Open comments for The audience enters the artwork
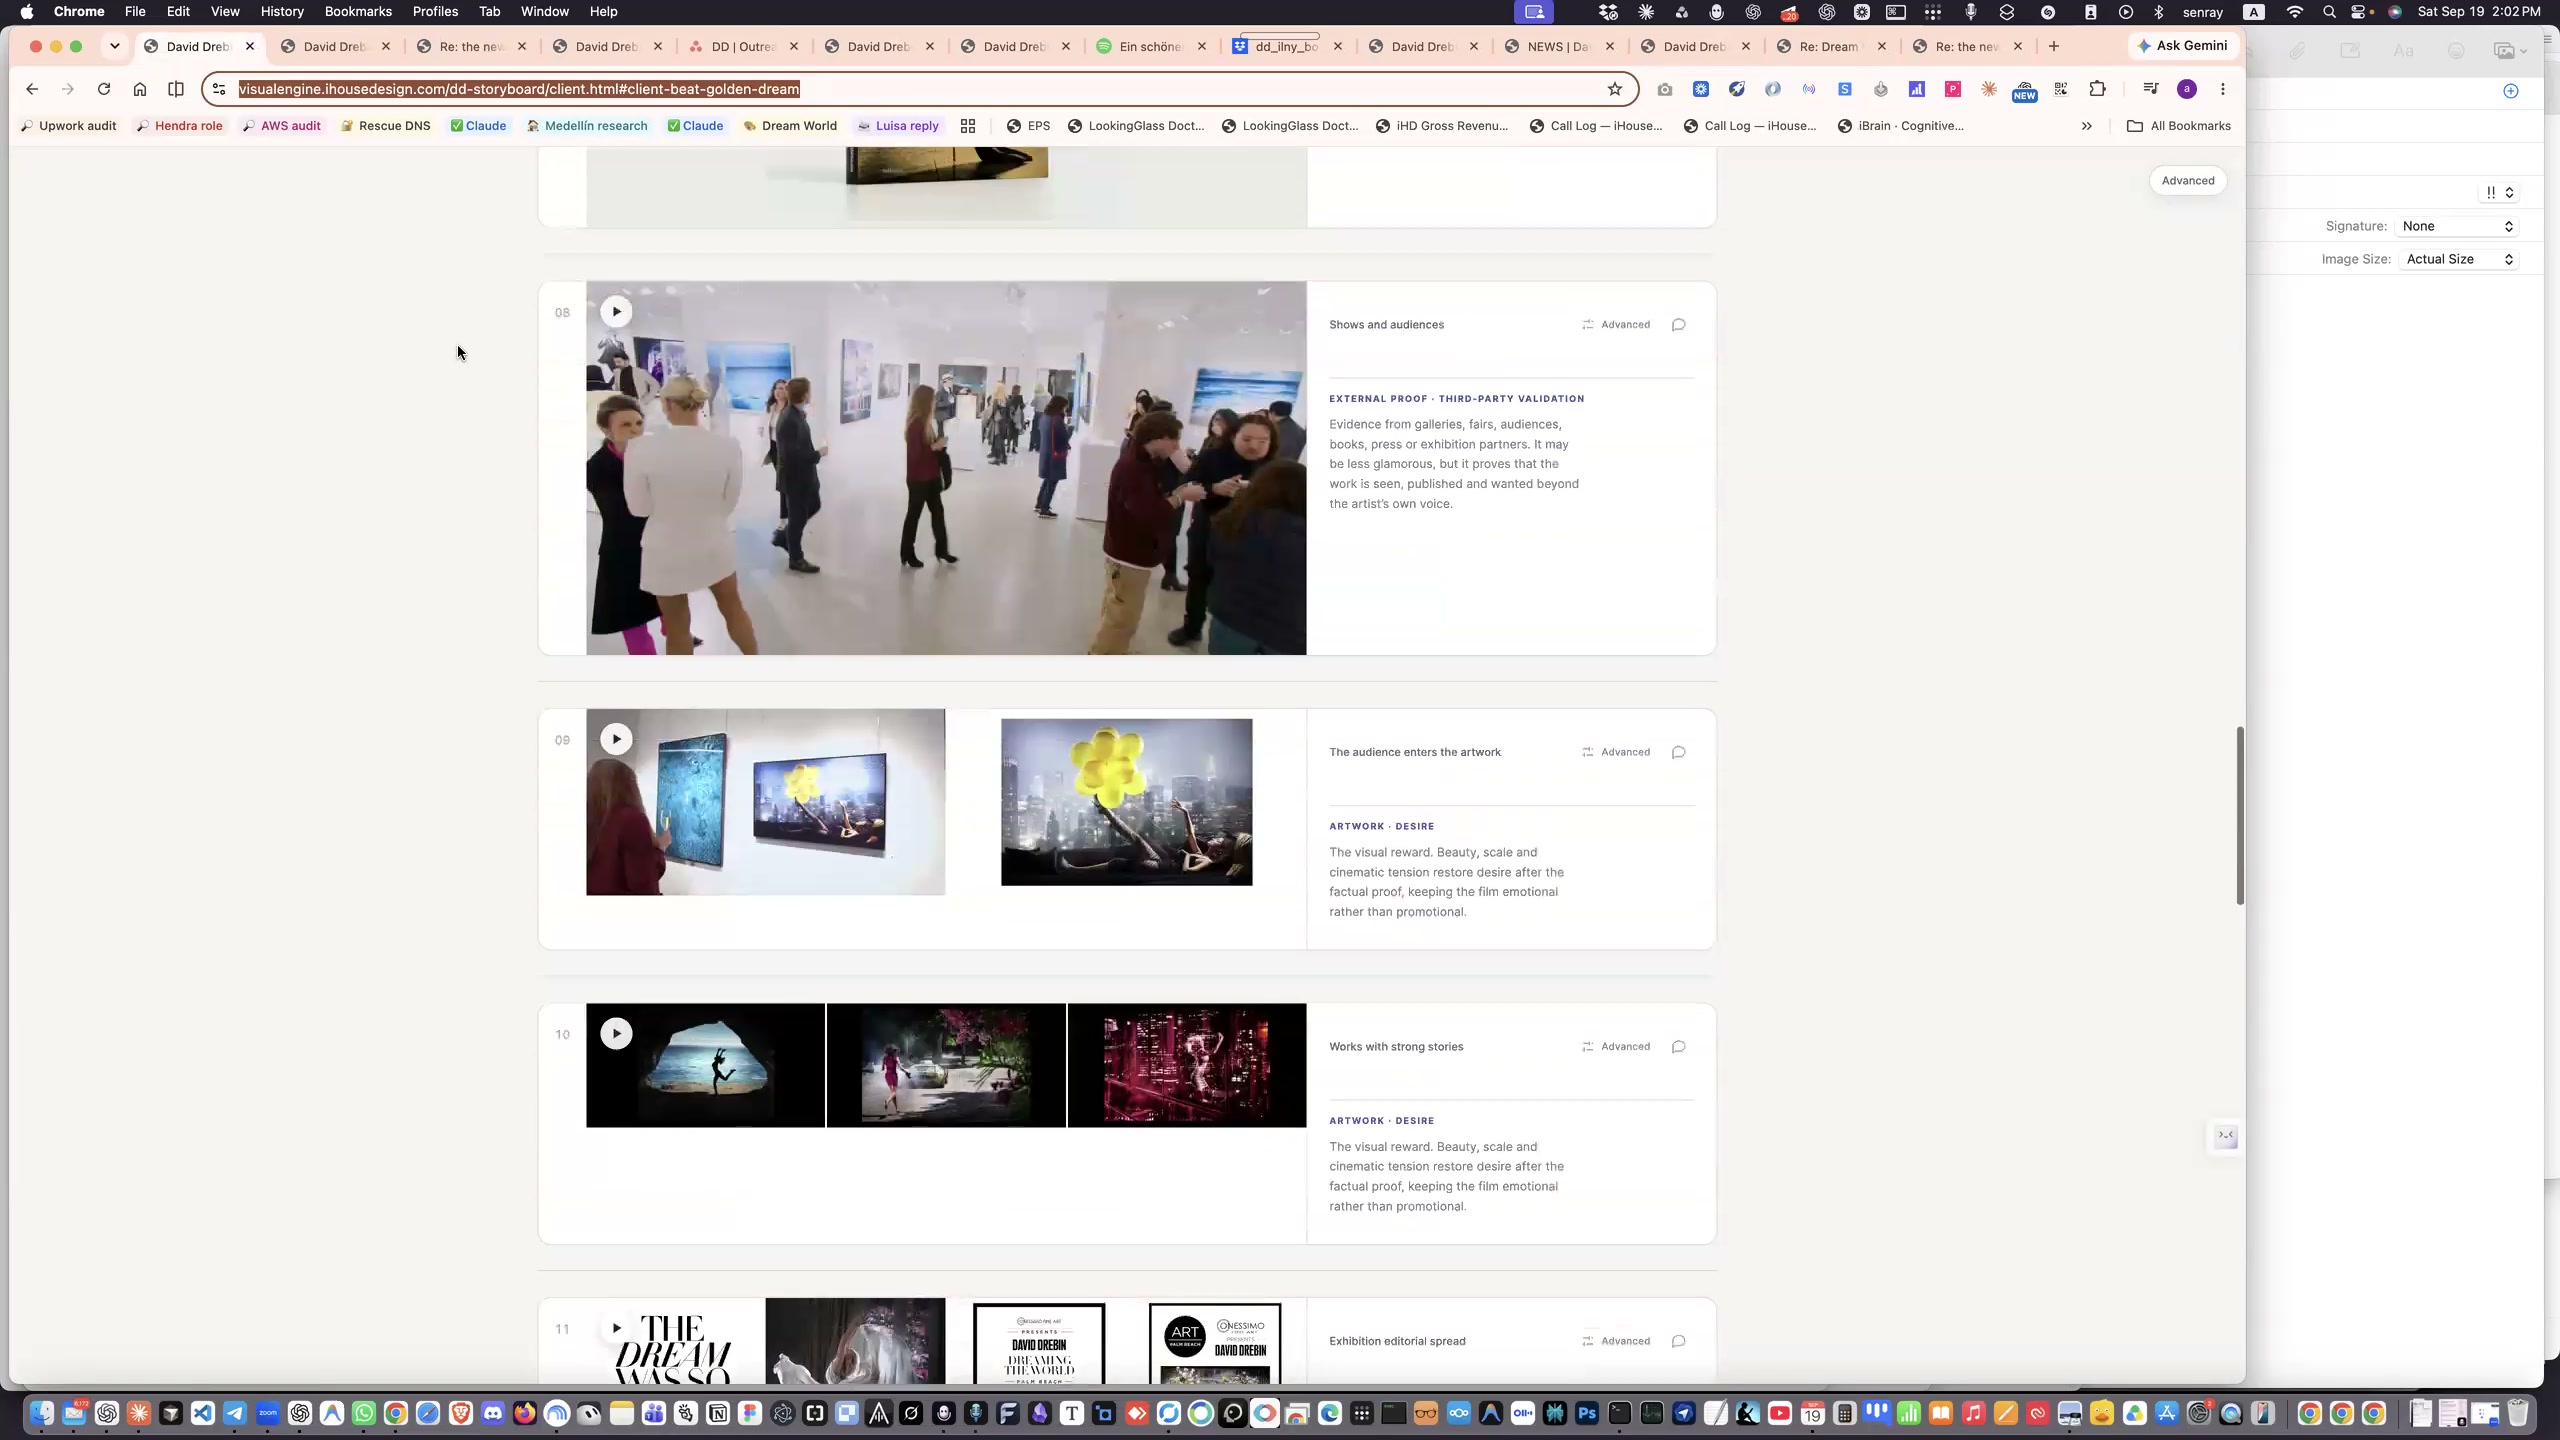 point(1679,752)
